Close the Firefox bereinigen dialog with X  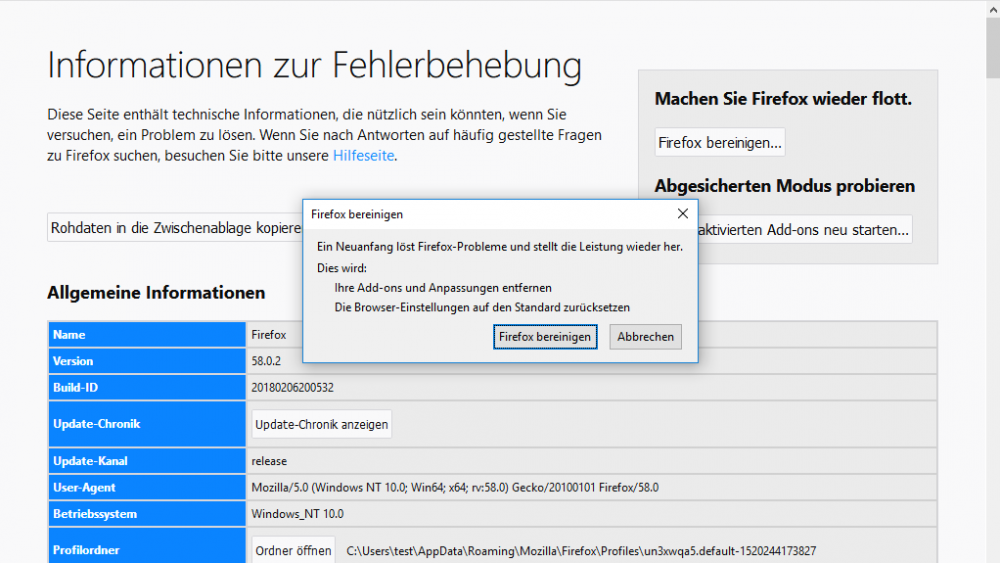(x=682, y=214)
